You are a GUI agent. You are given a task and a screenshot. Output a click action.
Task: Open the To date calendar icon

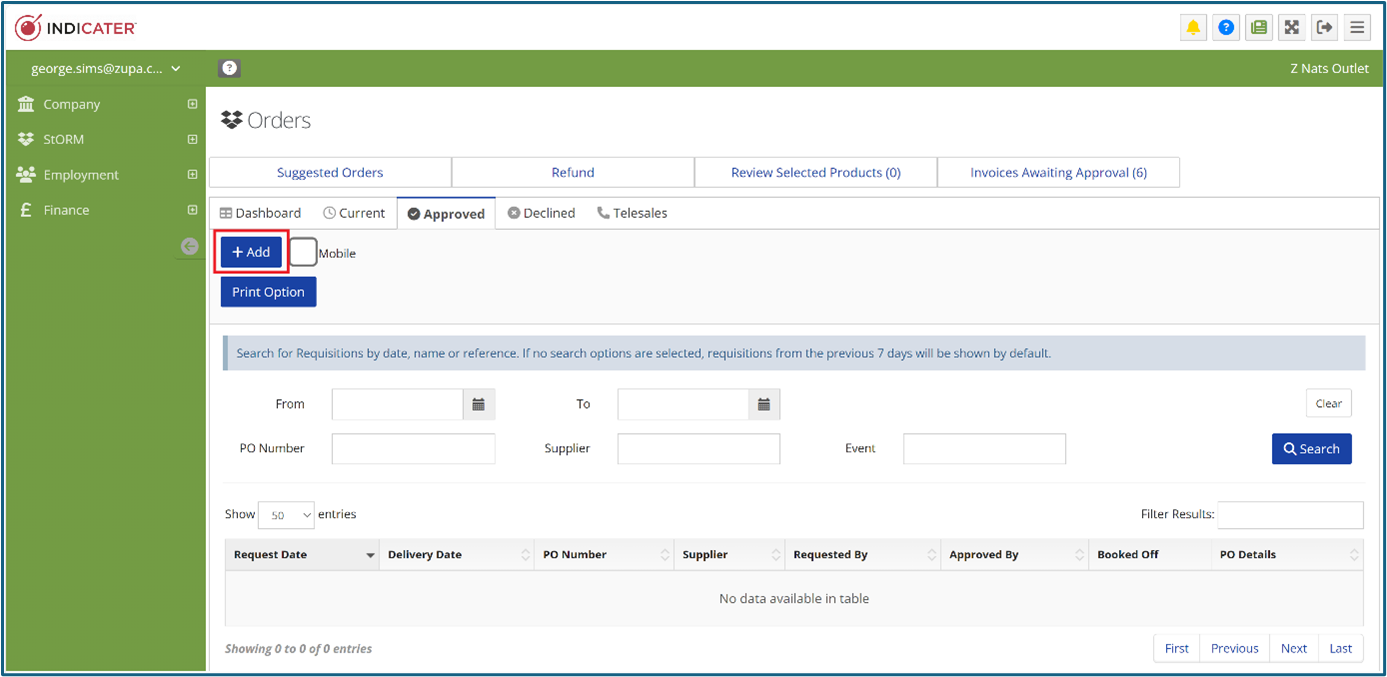coord(764,404)
